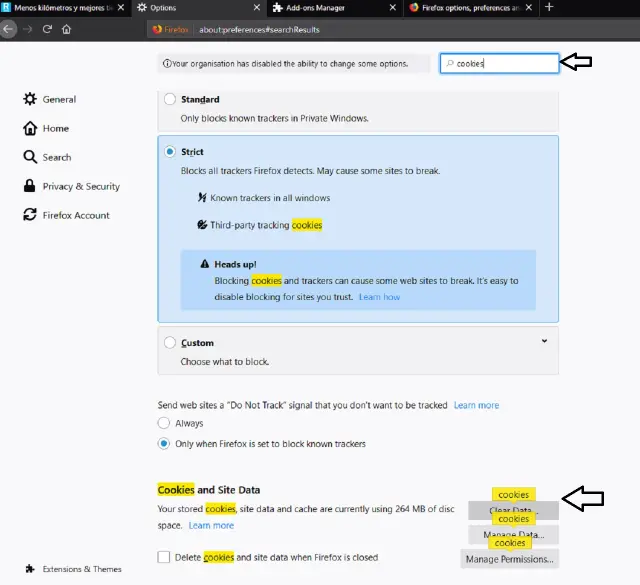Close the Add-ons Manager tab

(x=393, y=7)
